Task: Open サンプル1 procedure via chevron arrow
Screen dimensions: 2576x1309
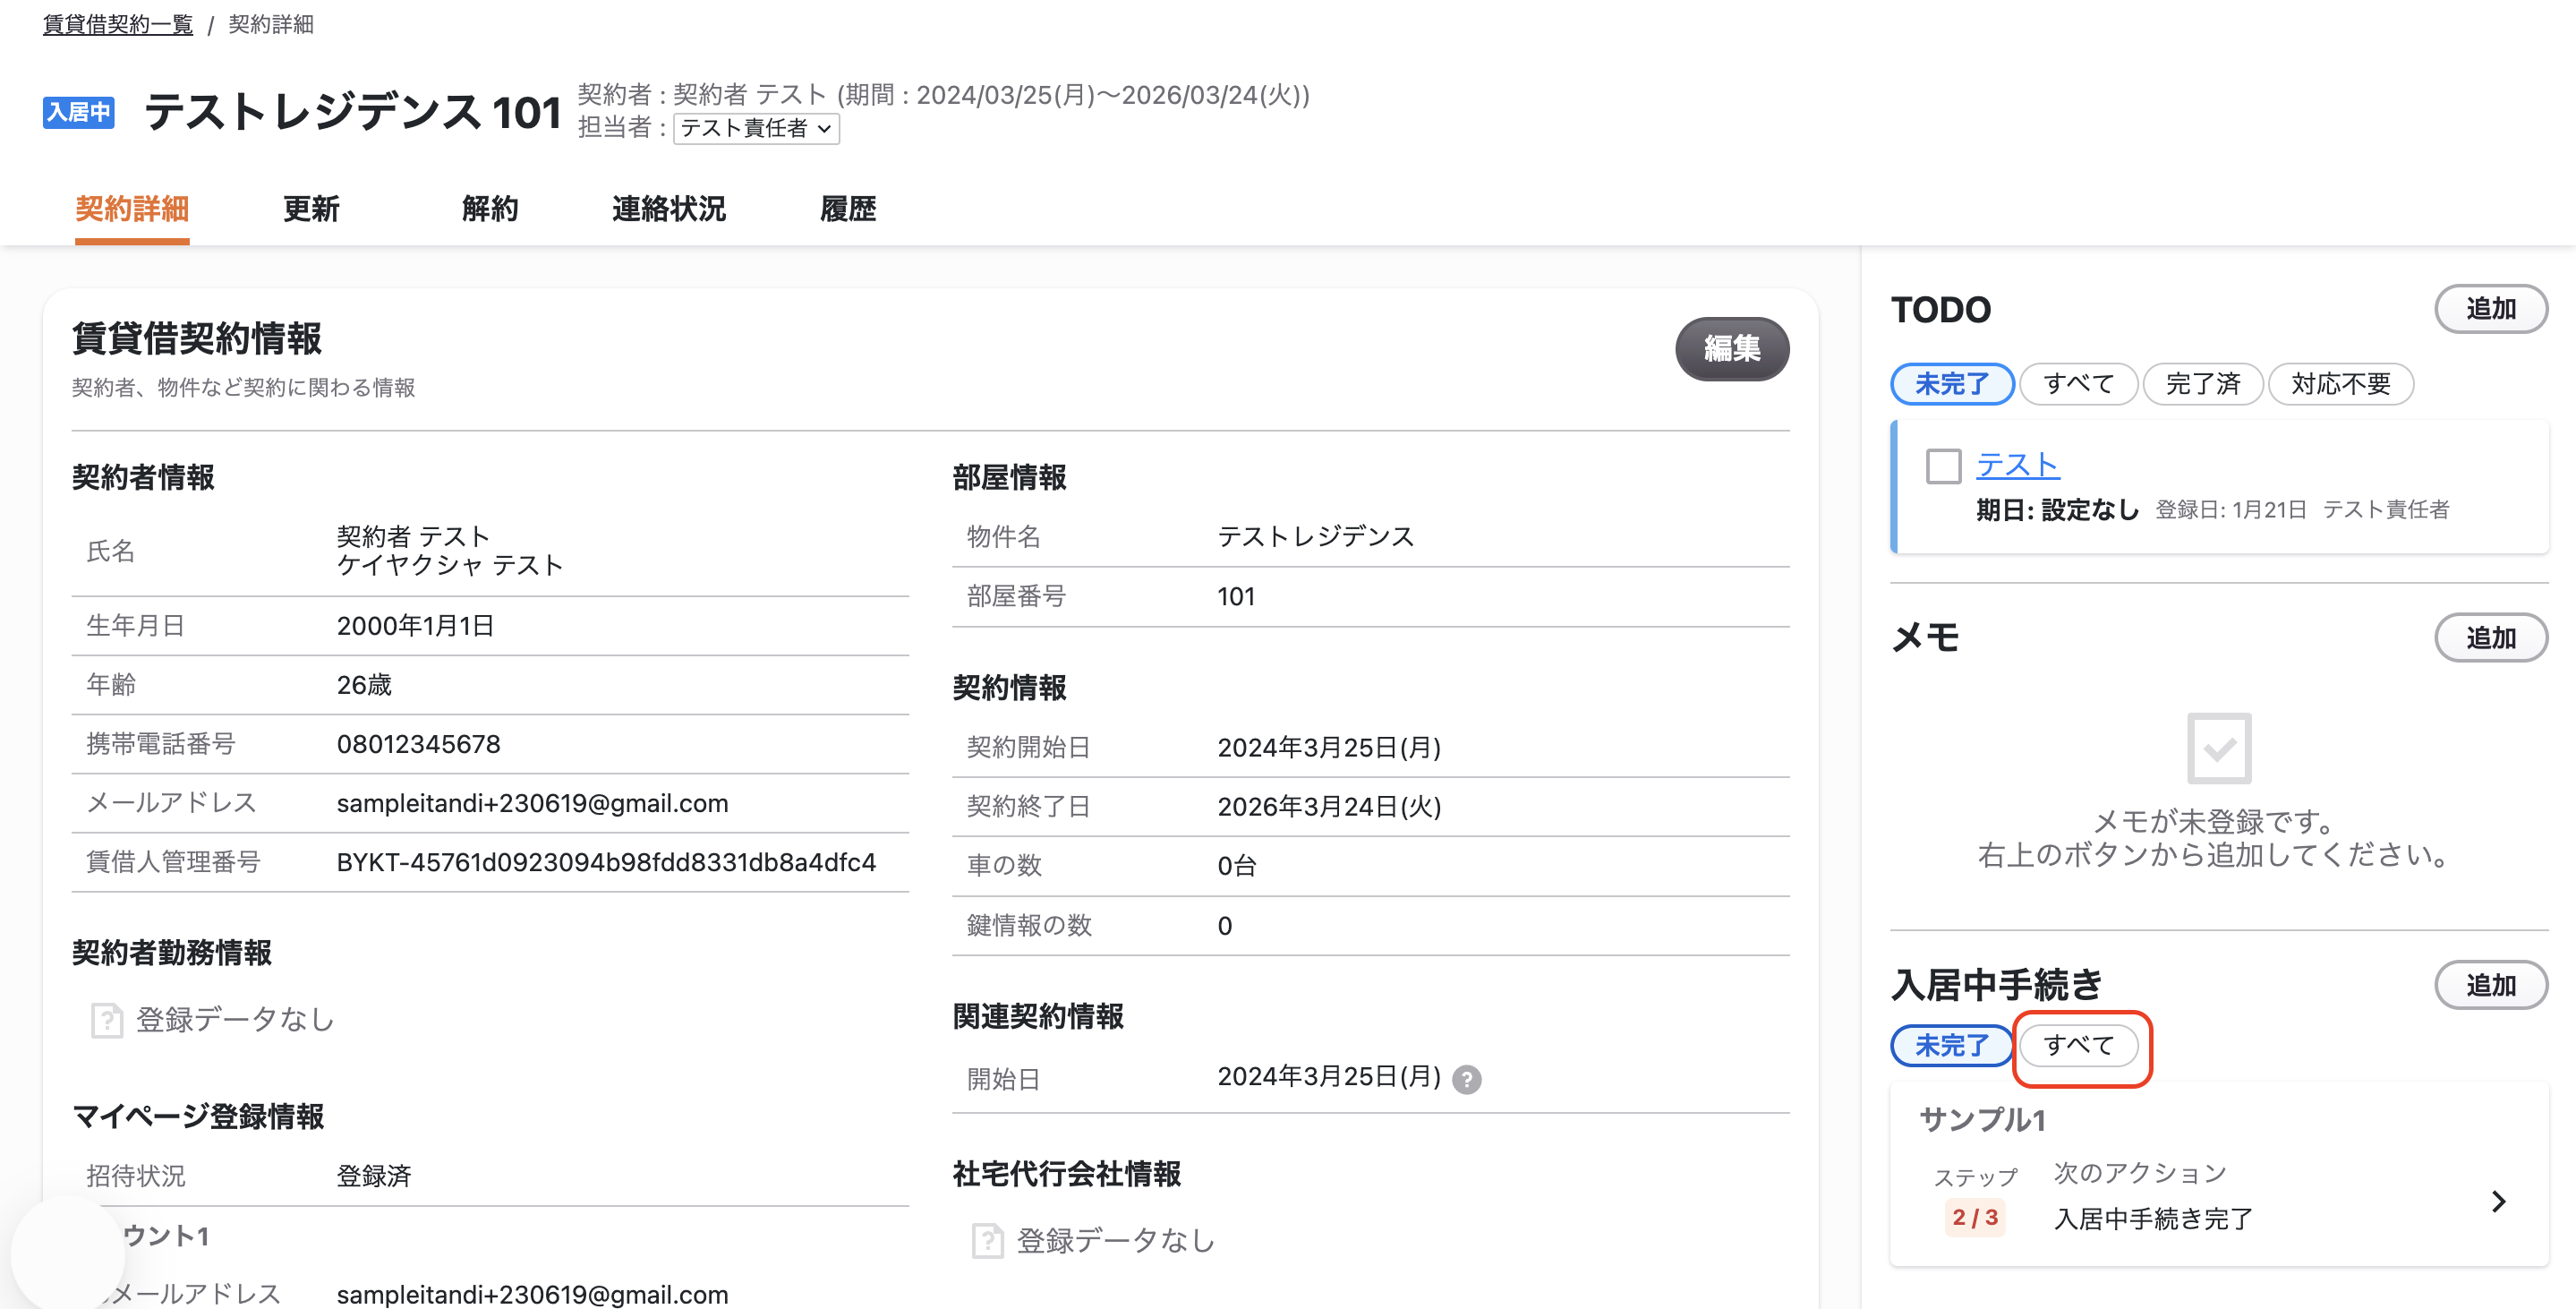Action: (x=2498, y=1201)
